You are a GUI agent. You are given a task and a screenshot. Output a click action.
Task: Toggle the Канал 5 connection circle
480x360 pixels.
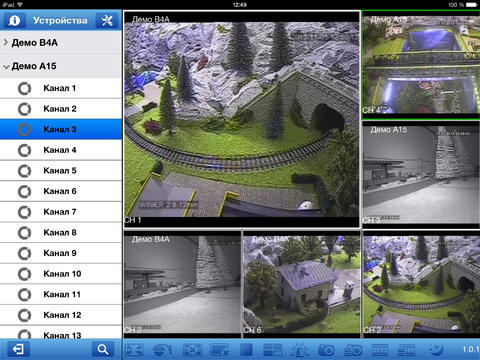tap(24, 171)
